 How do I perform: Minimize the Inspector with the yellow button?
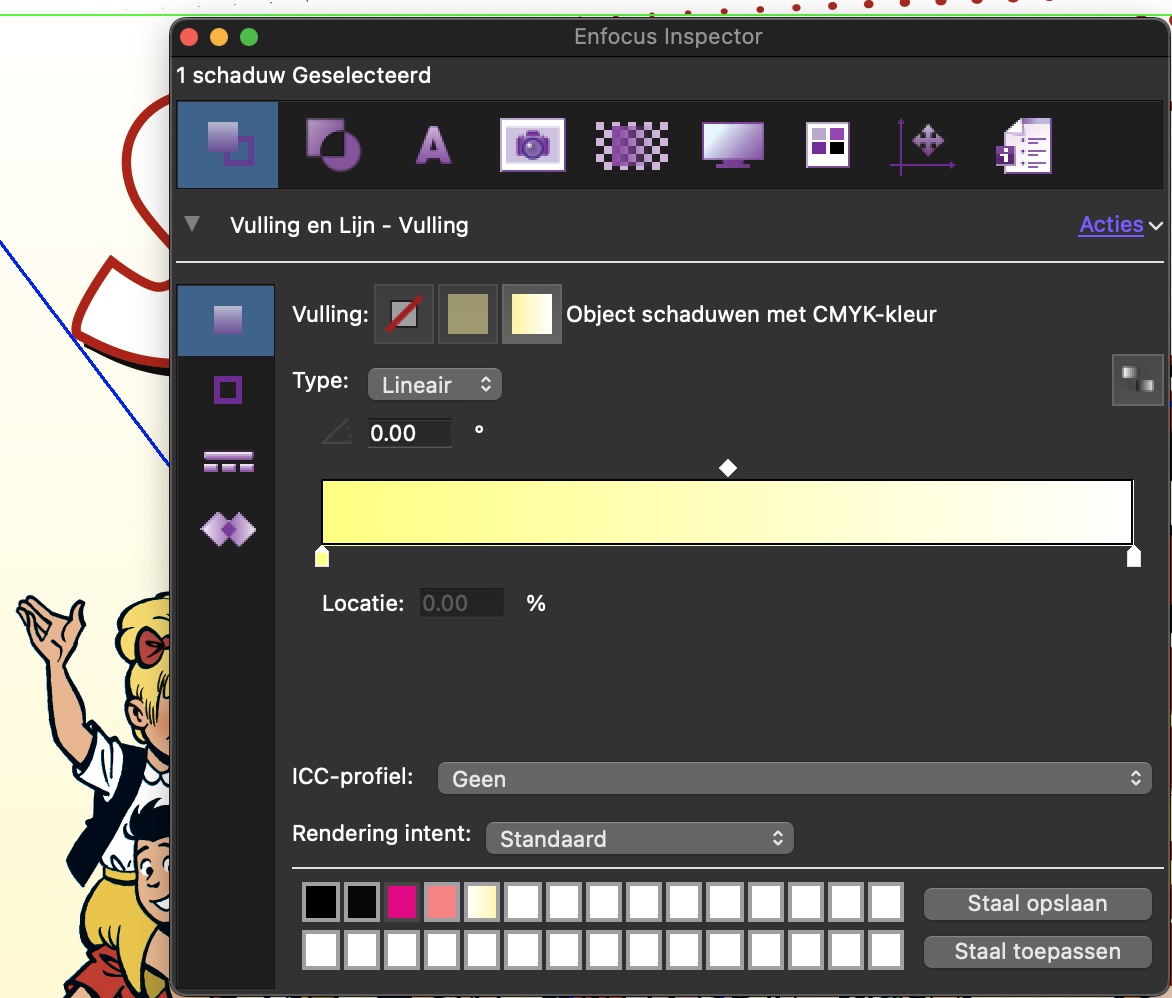(219, 37)
